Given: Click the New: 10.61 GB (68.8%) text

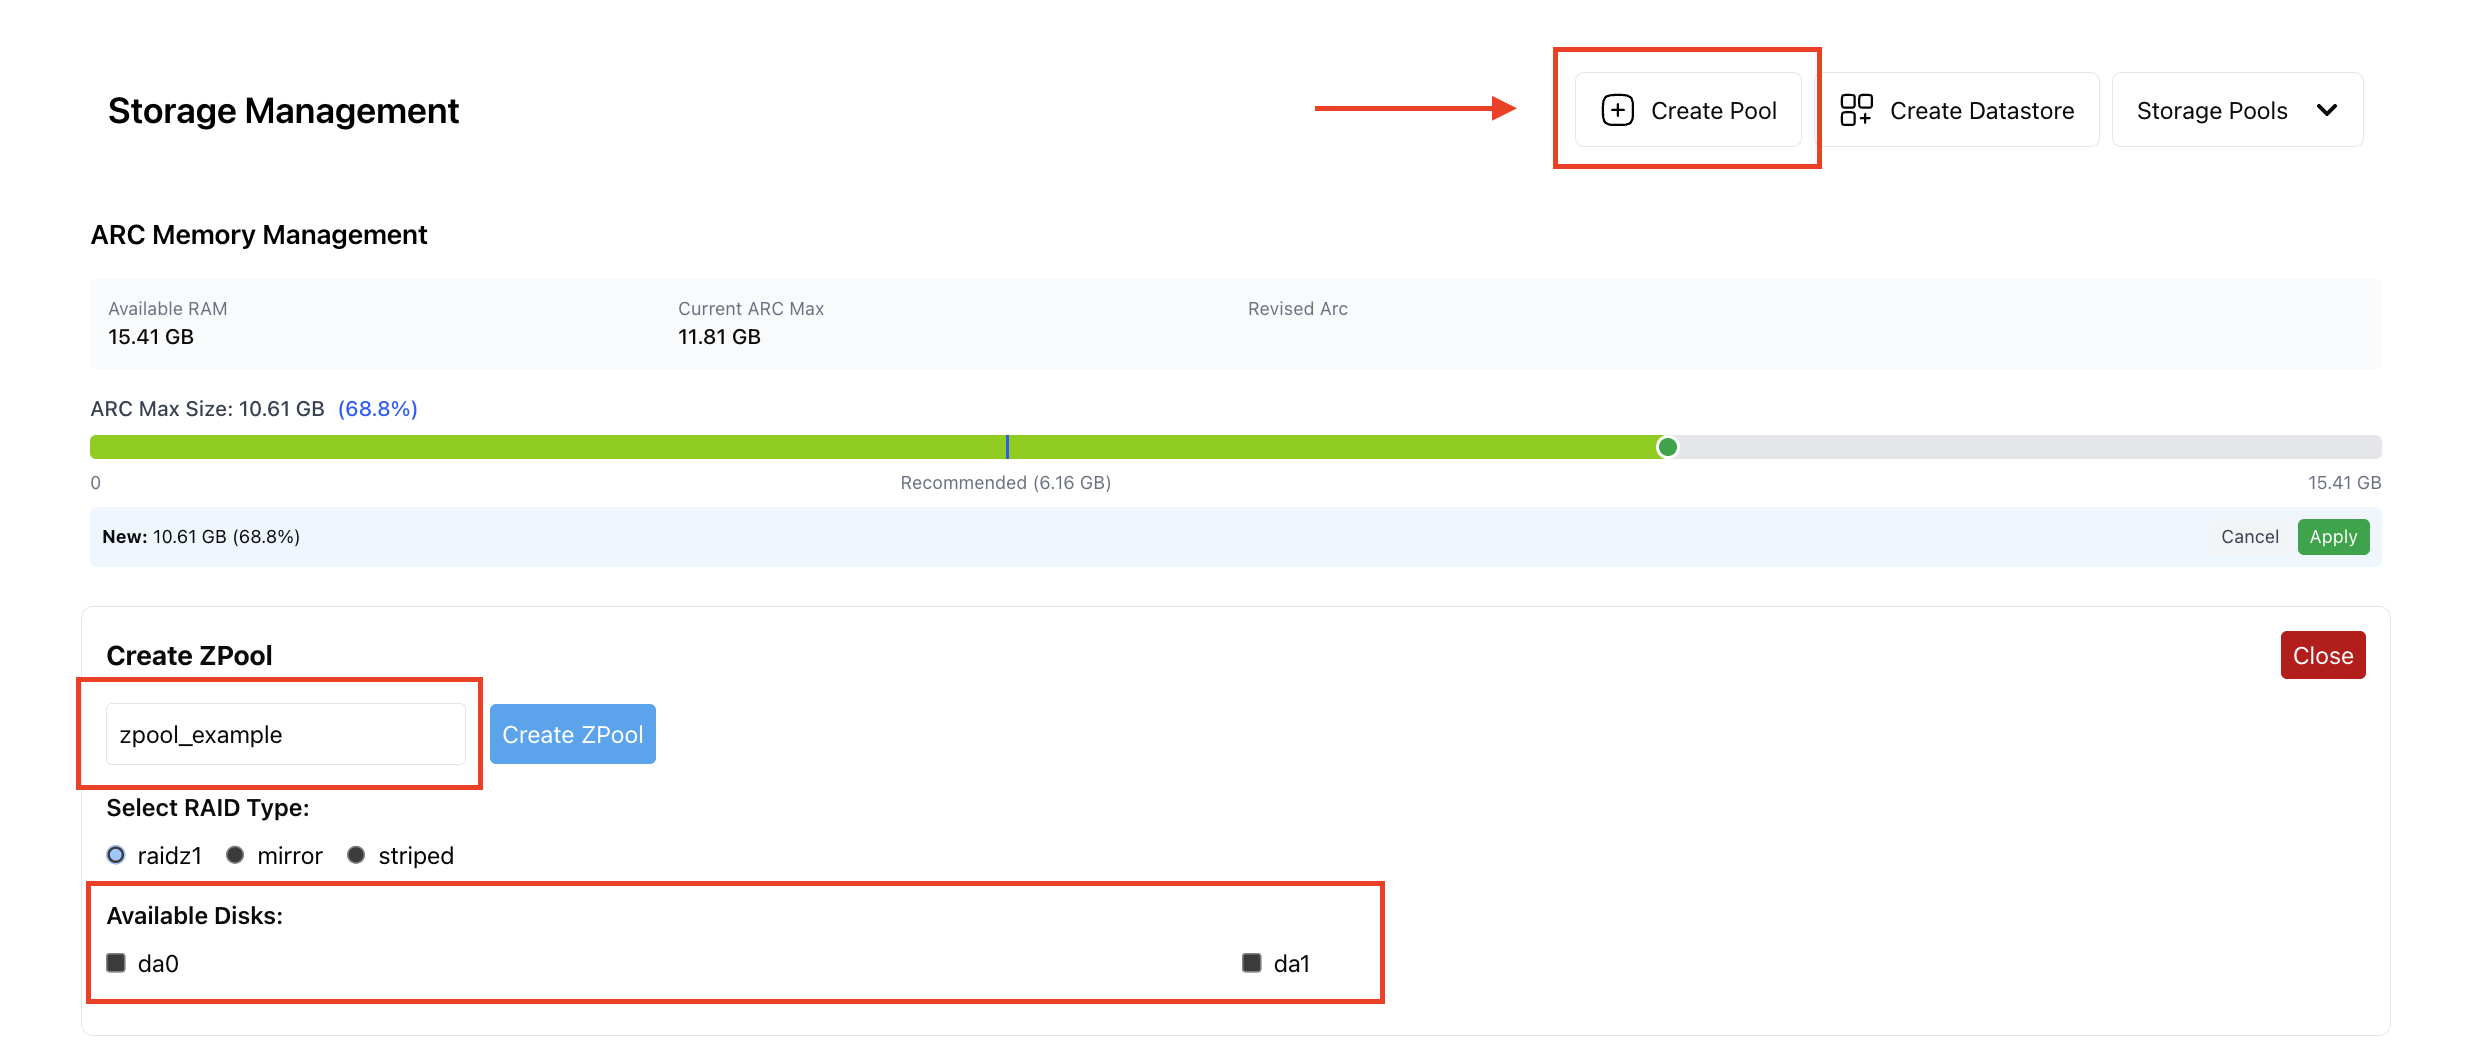Looking at the screenshot, I should (201, 537).
